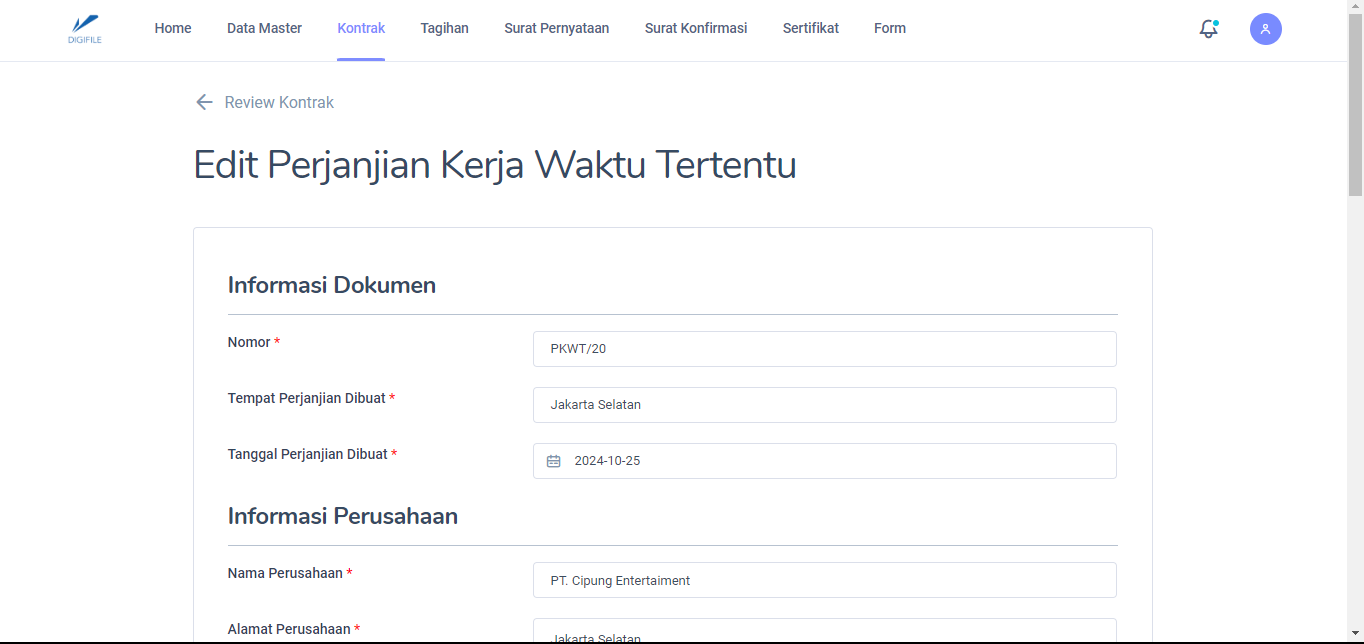
Task: Open the notifications bell
Action: (x=1209, y=29)
